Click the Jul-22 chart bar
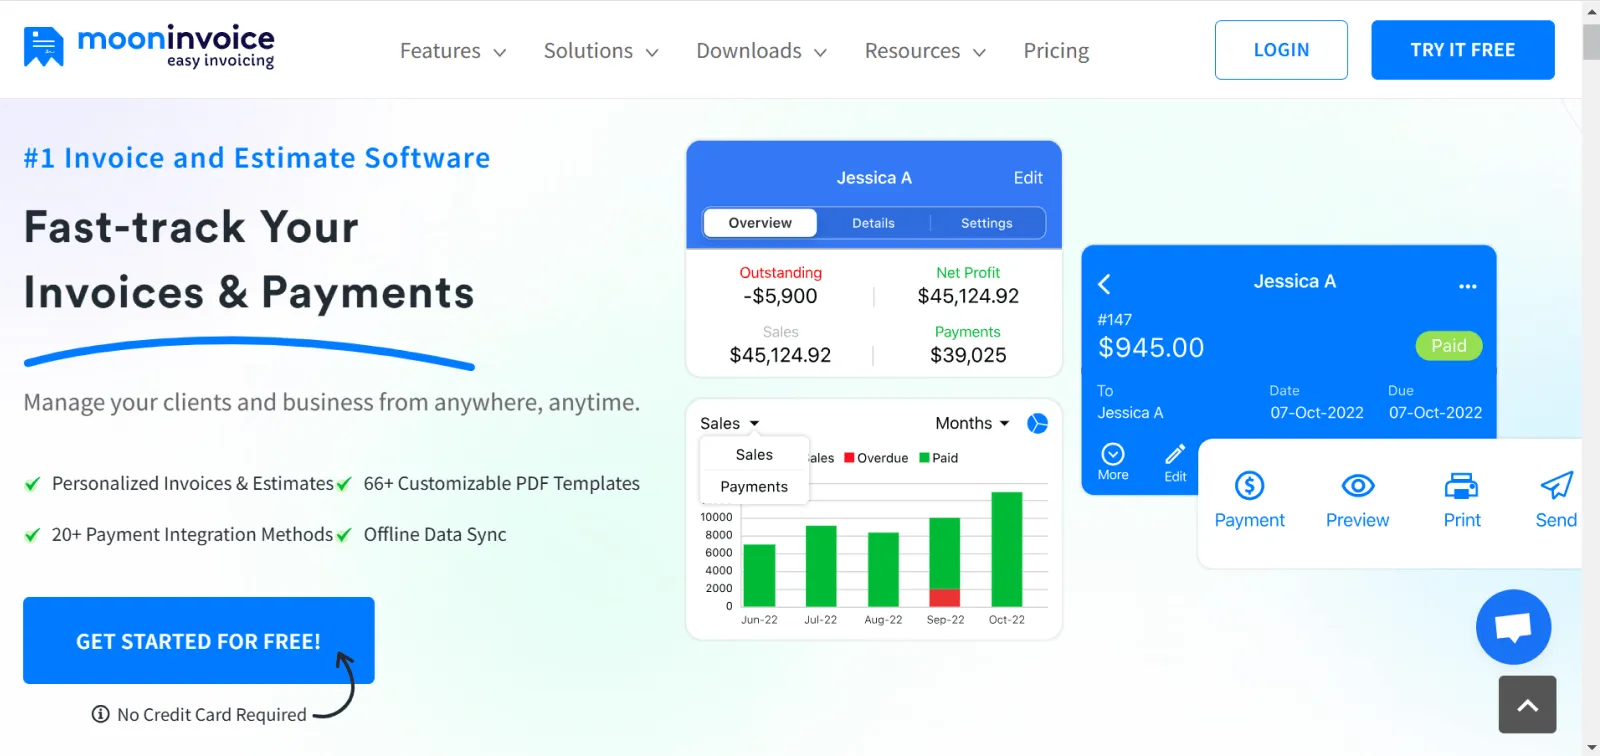This screenshot has height=756, width=1600. pyautogui.click(x=821, y=566)
